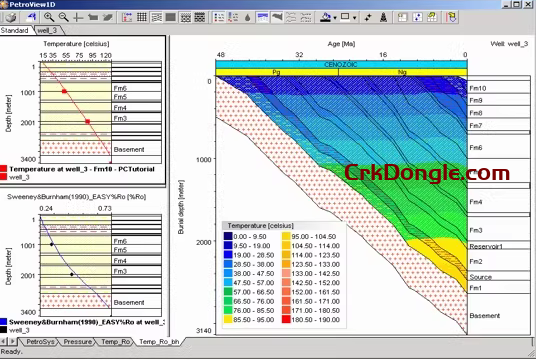The width and height of the screenshot is (536, 360).
Task: Select the zoom out magnifier tool
Action: pos(64,17)
